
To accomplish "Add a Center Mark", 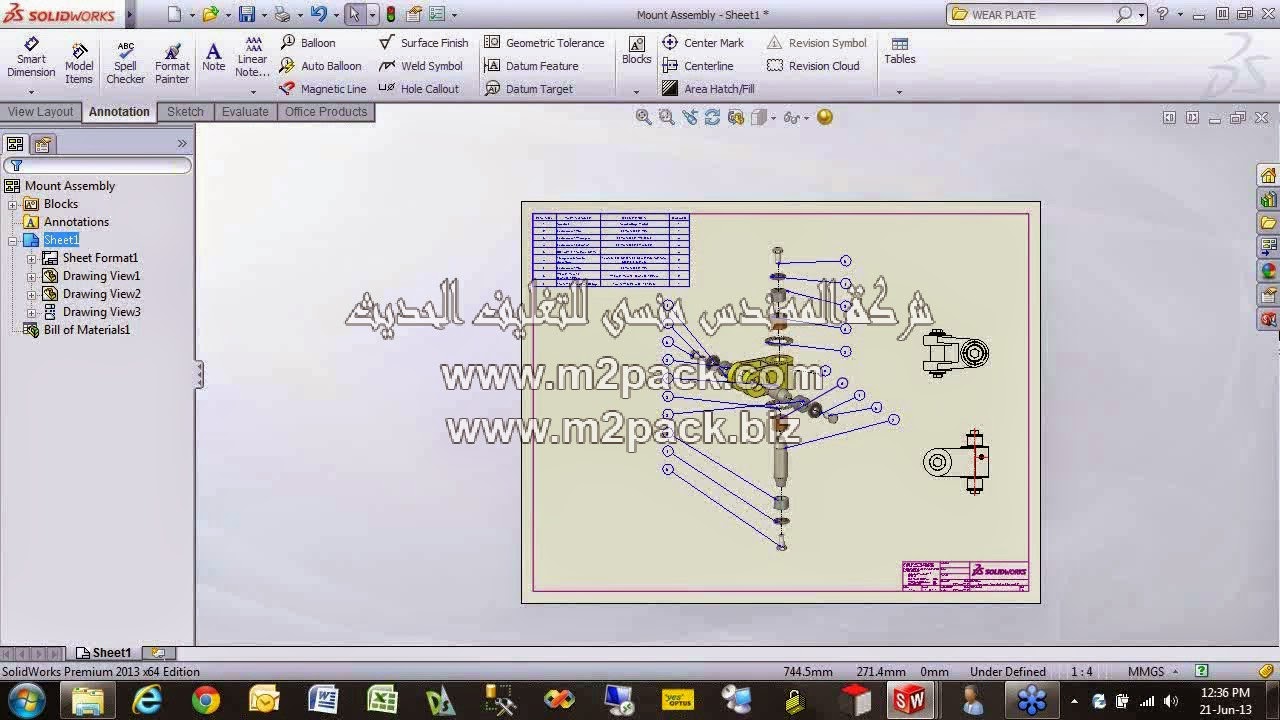I will click(x=703, y=43).
